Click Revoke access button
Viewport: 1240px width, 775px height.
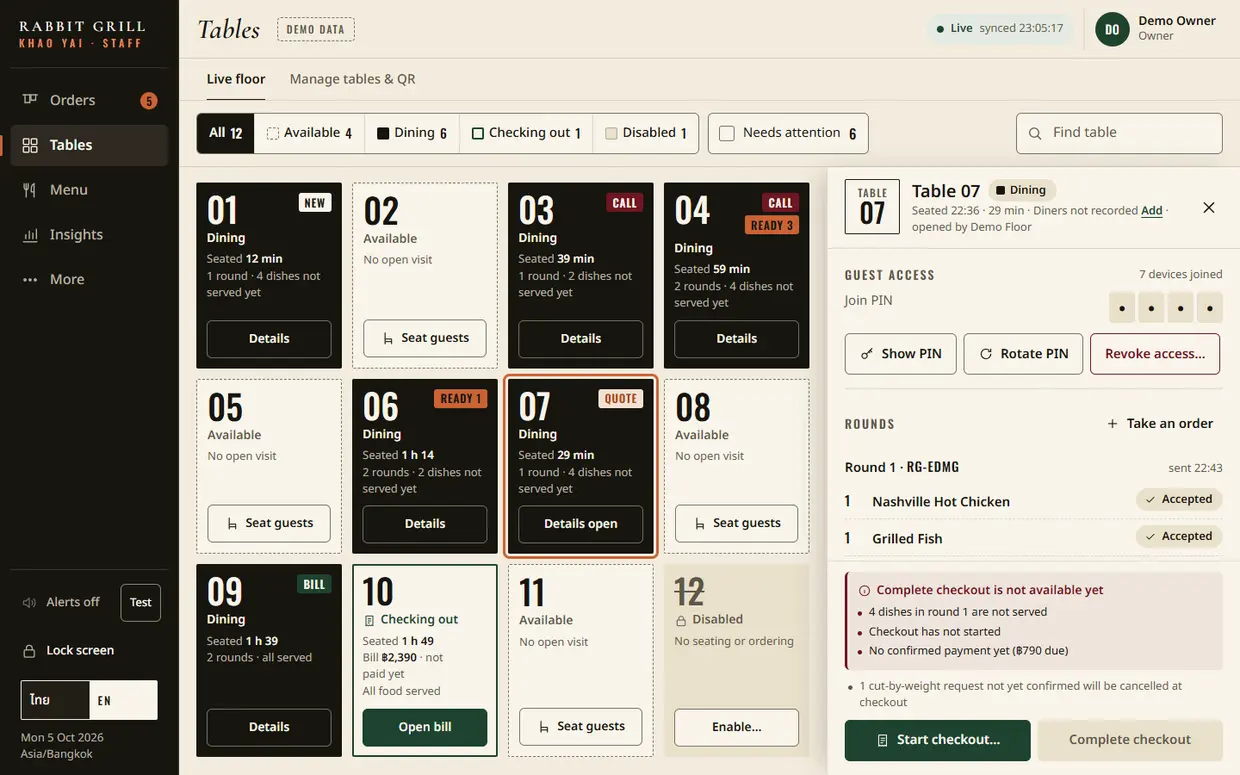[x=1155, y=354]
